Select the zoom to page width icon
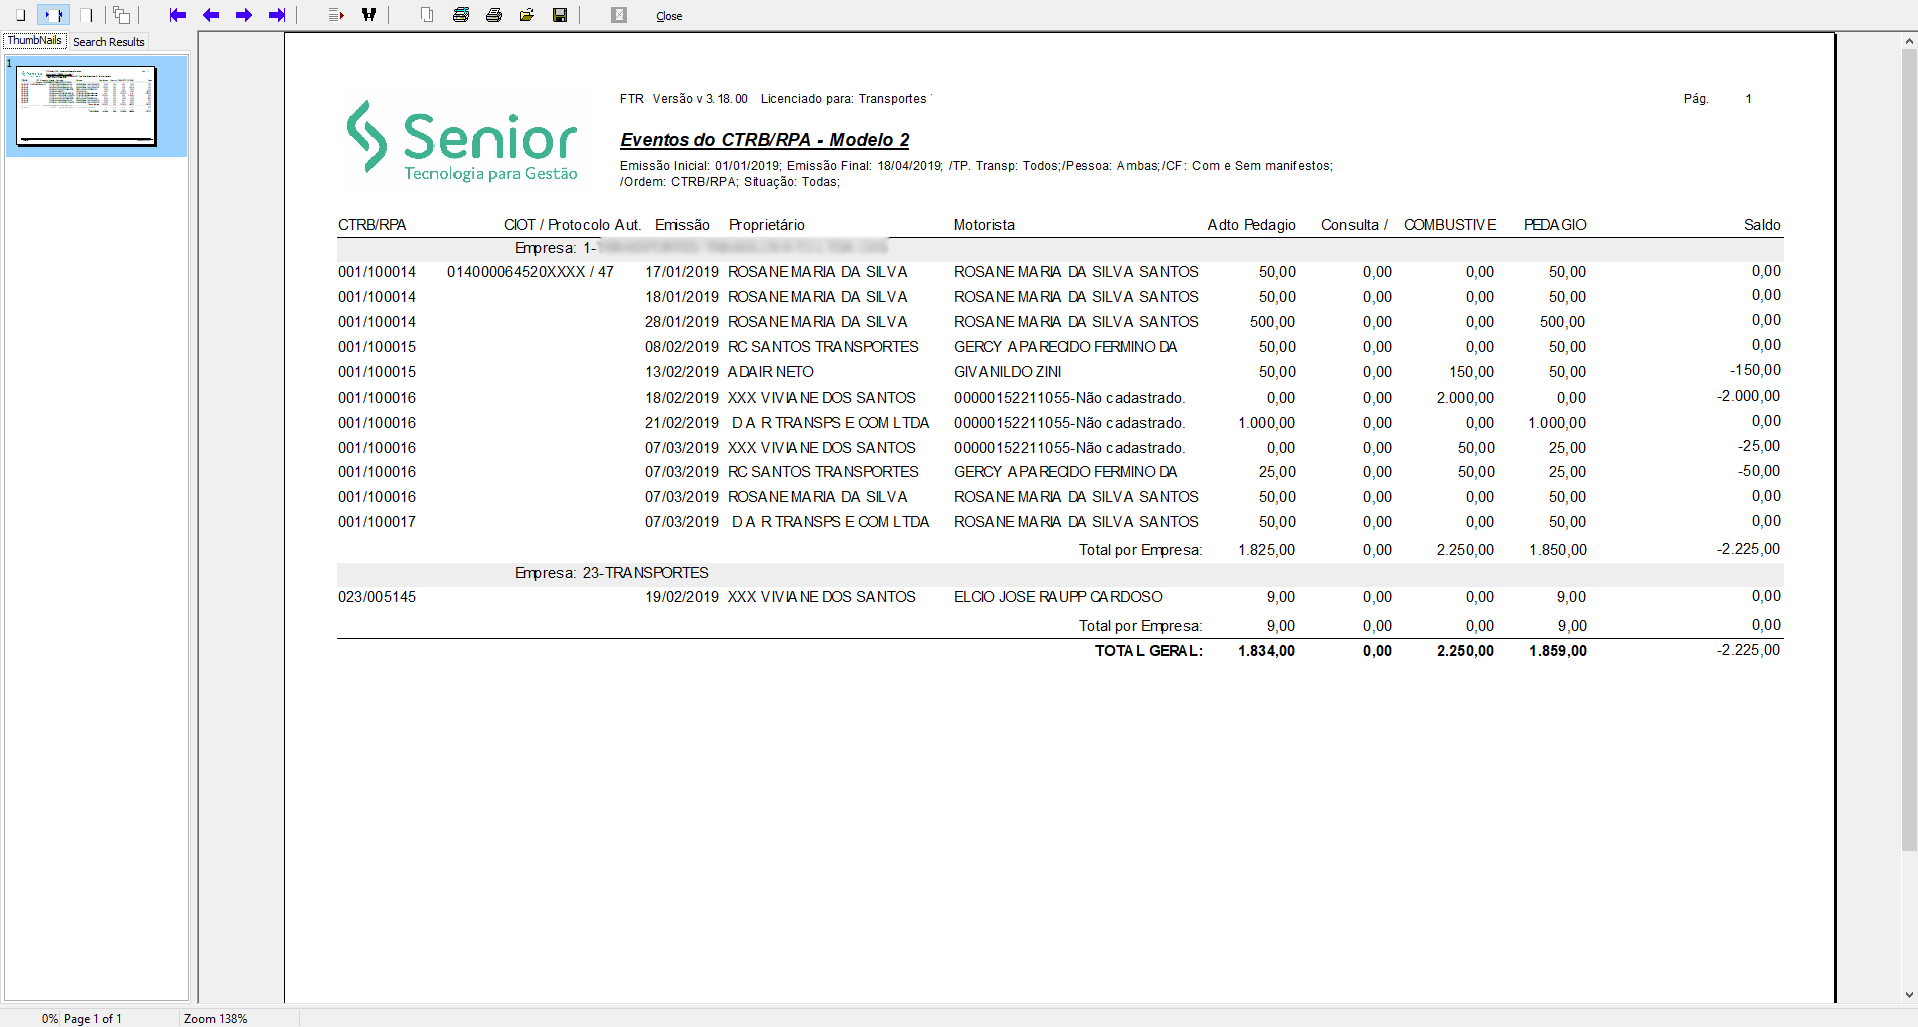This screenshot has width=1918, height=1027. (x=53, y=15)
